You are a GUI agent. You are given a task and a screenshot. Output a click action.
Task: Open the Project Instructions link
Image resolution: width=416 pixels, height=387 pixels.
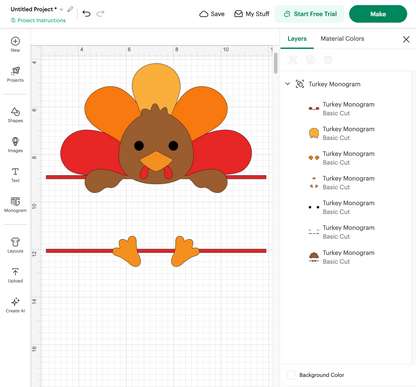pyautogui.click(x=39, y=20)
